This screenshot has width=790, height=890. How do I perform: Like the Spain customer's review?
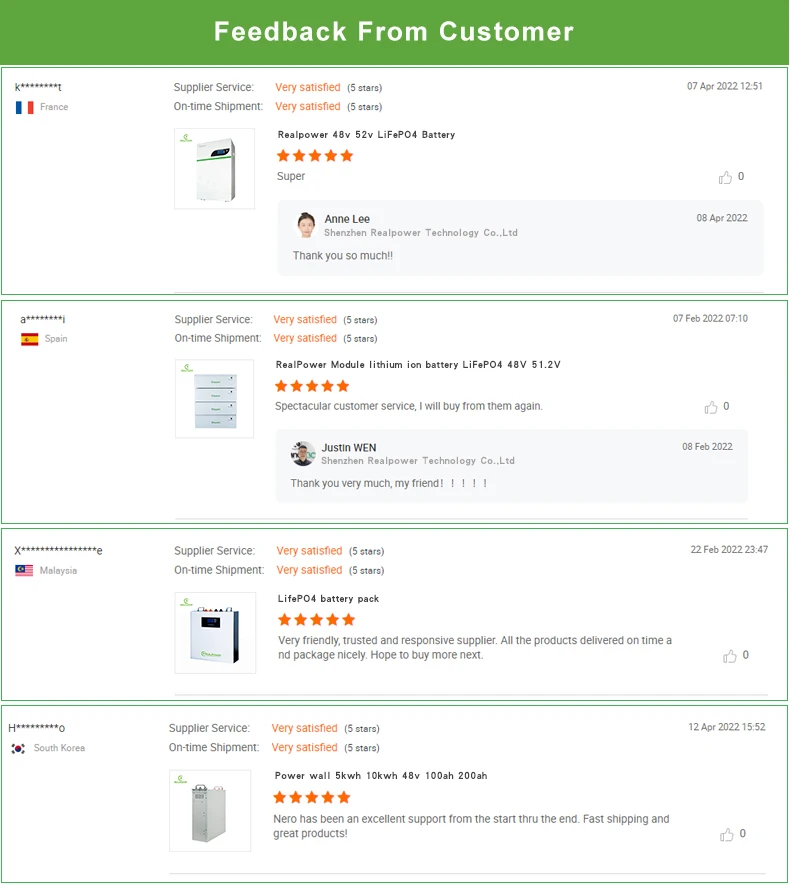point(711,408)
